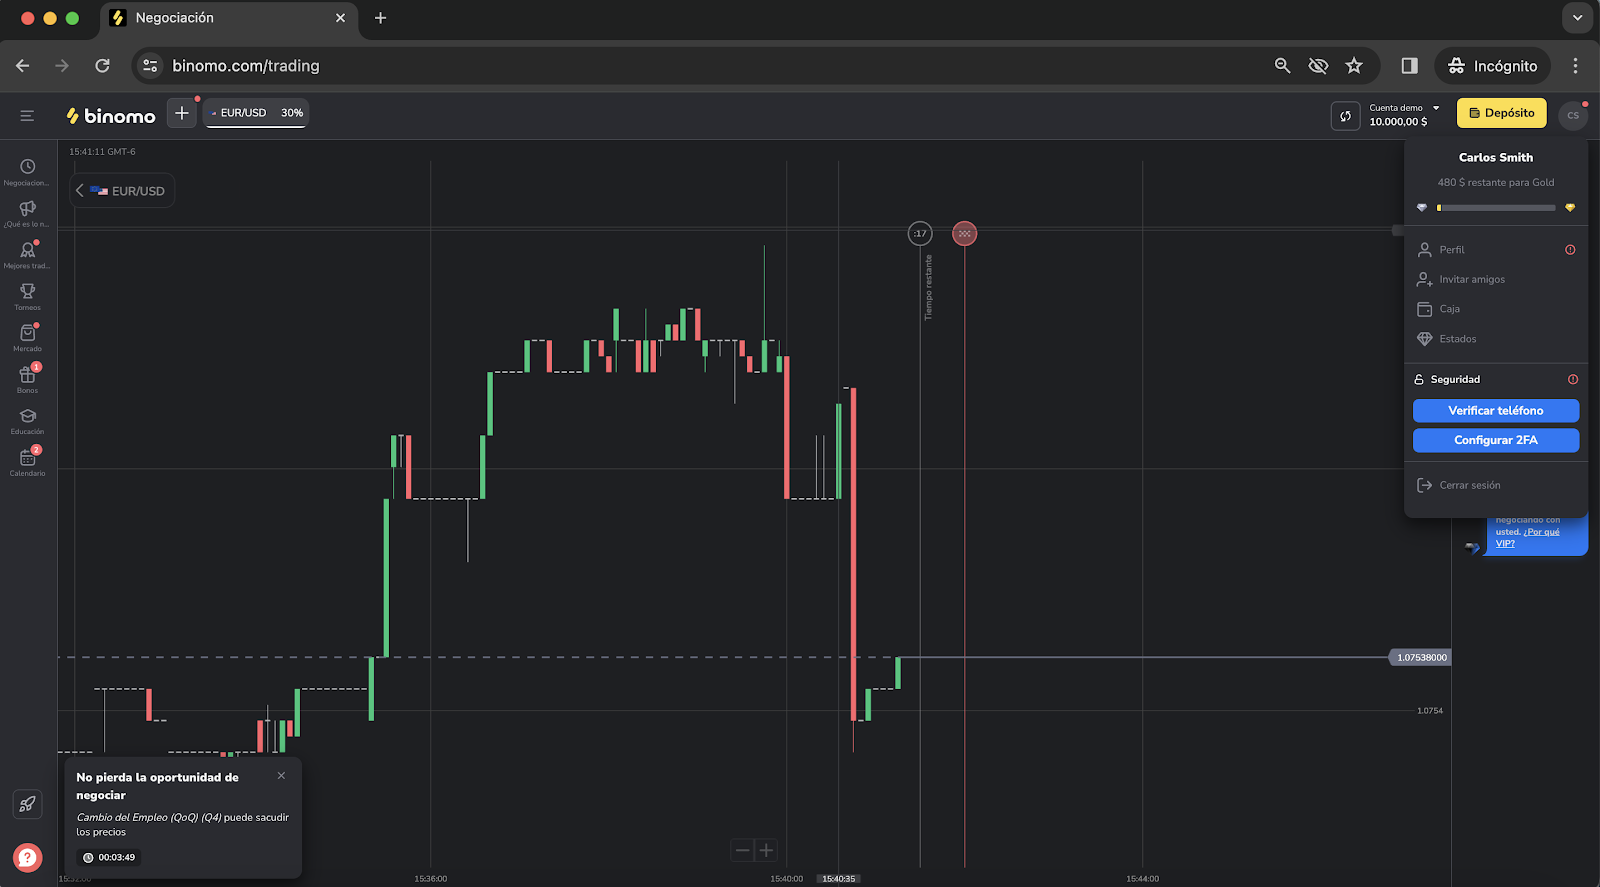Expand the Cuenta demo account dropdown
The image size is (1600, 887).
pos(1404,114)
